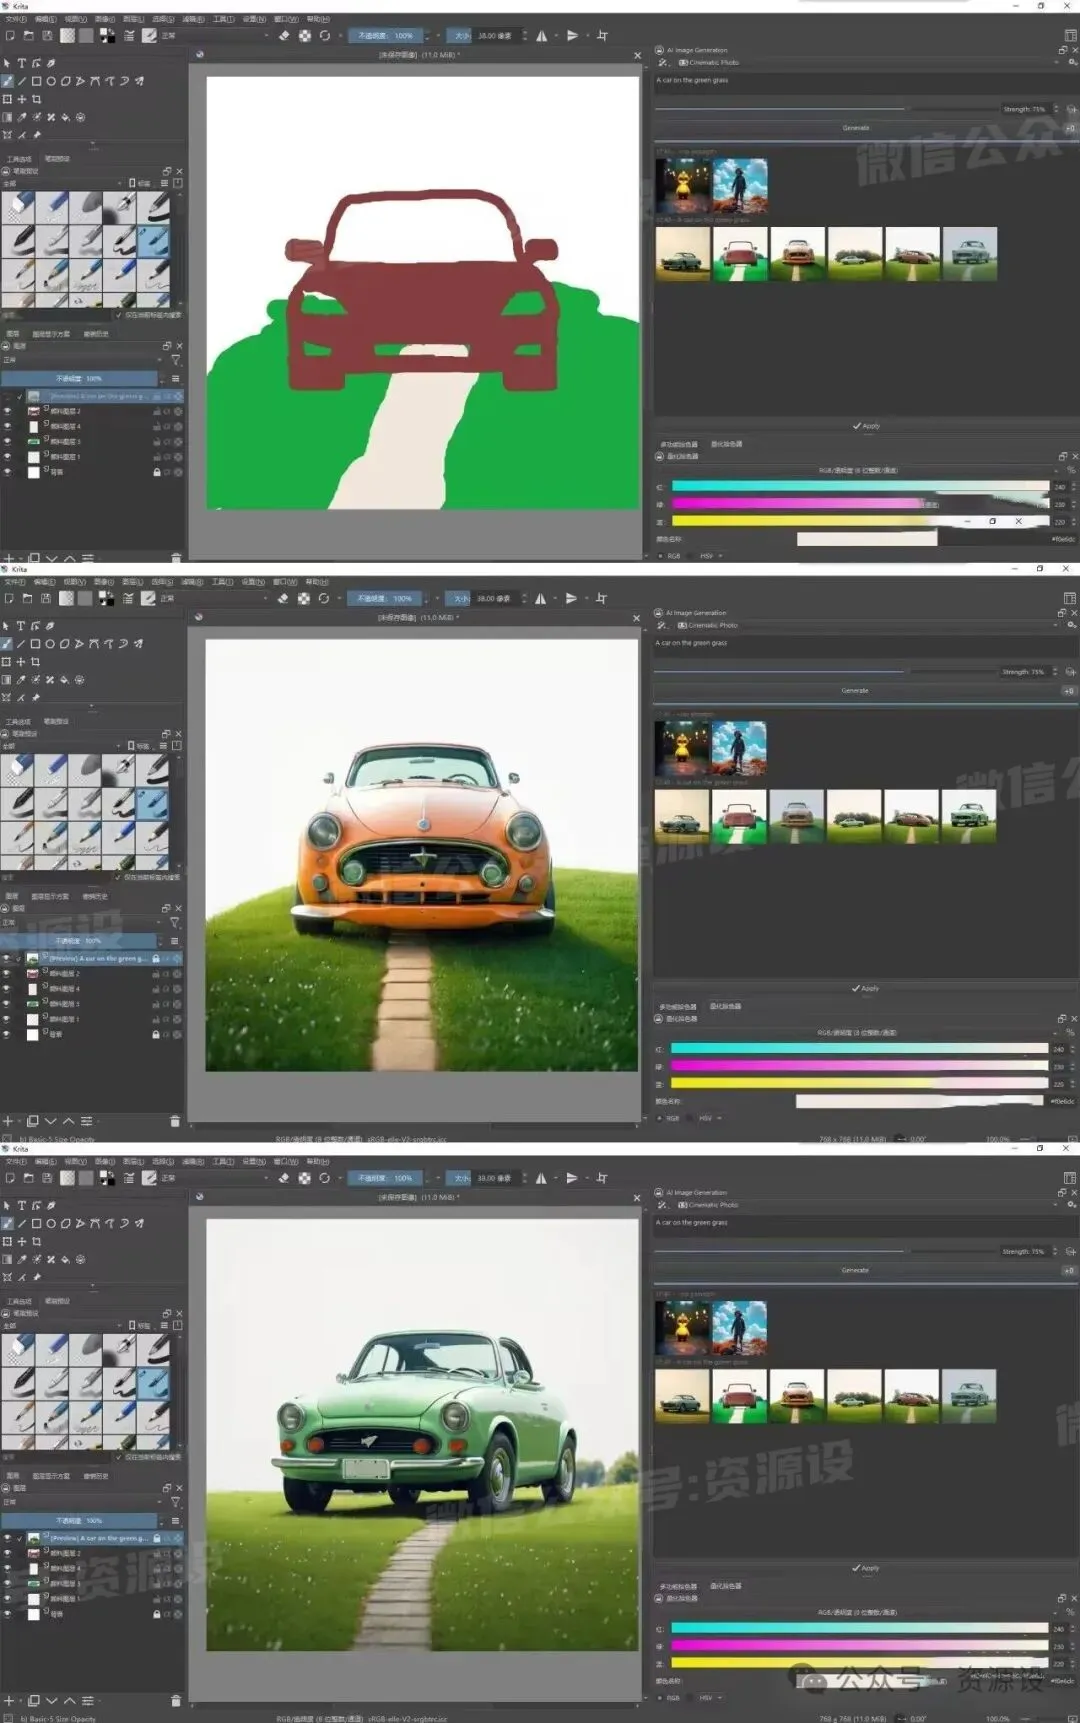Viewport: 1080px width, 1723px height.
Task: Hide paint layer 4 in the top screenshot
Action: [x=8, y=427]
